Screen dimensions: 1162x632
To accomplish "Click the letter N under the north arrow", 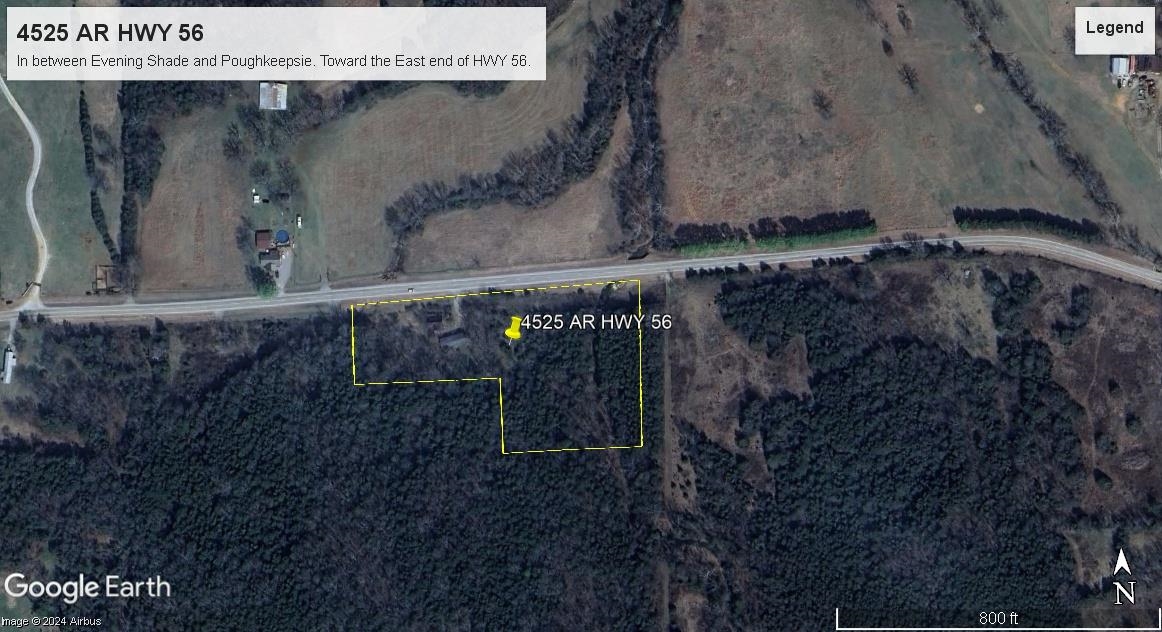I will click(1124, 593).
